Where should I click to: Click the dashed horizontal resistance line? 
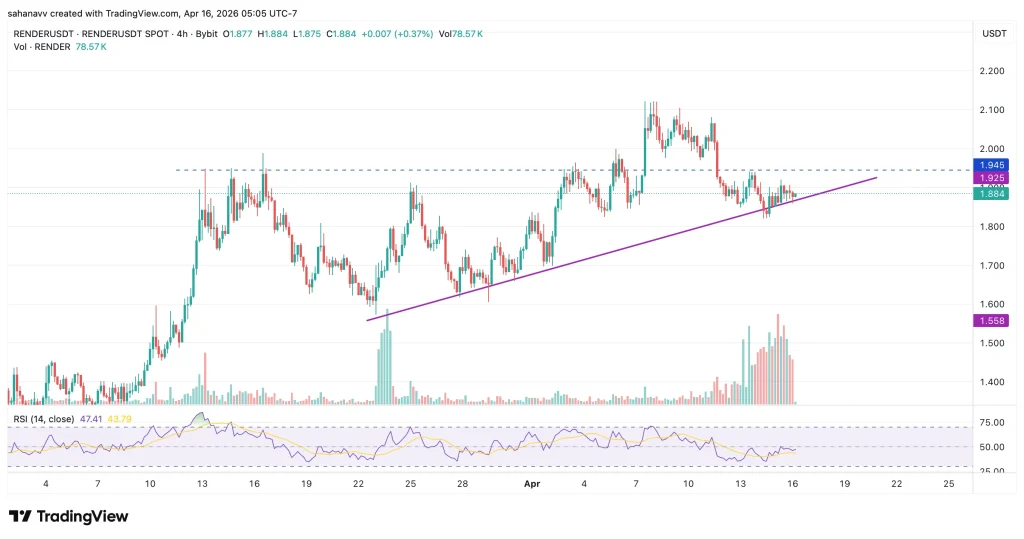click(500, 170)
